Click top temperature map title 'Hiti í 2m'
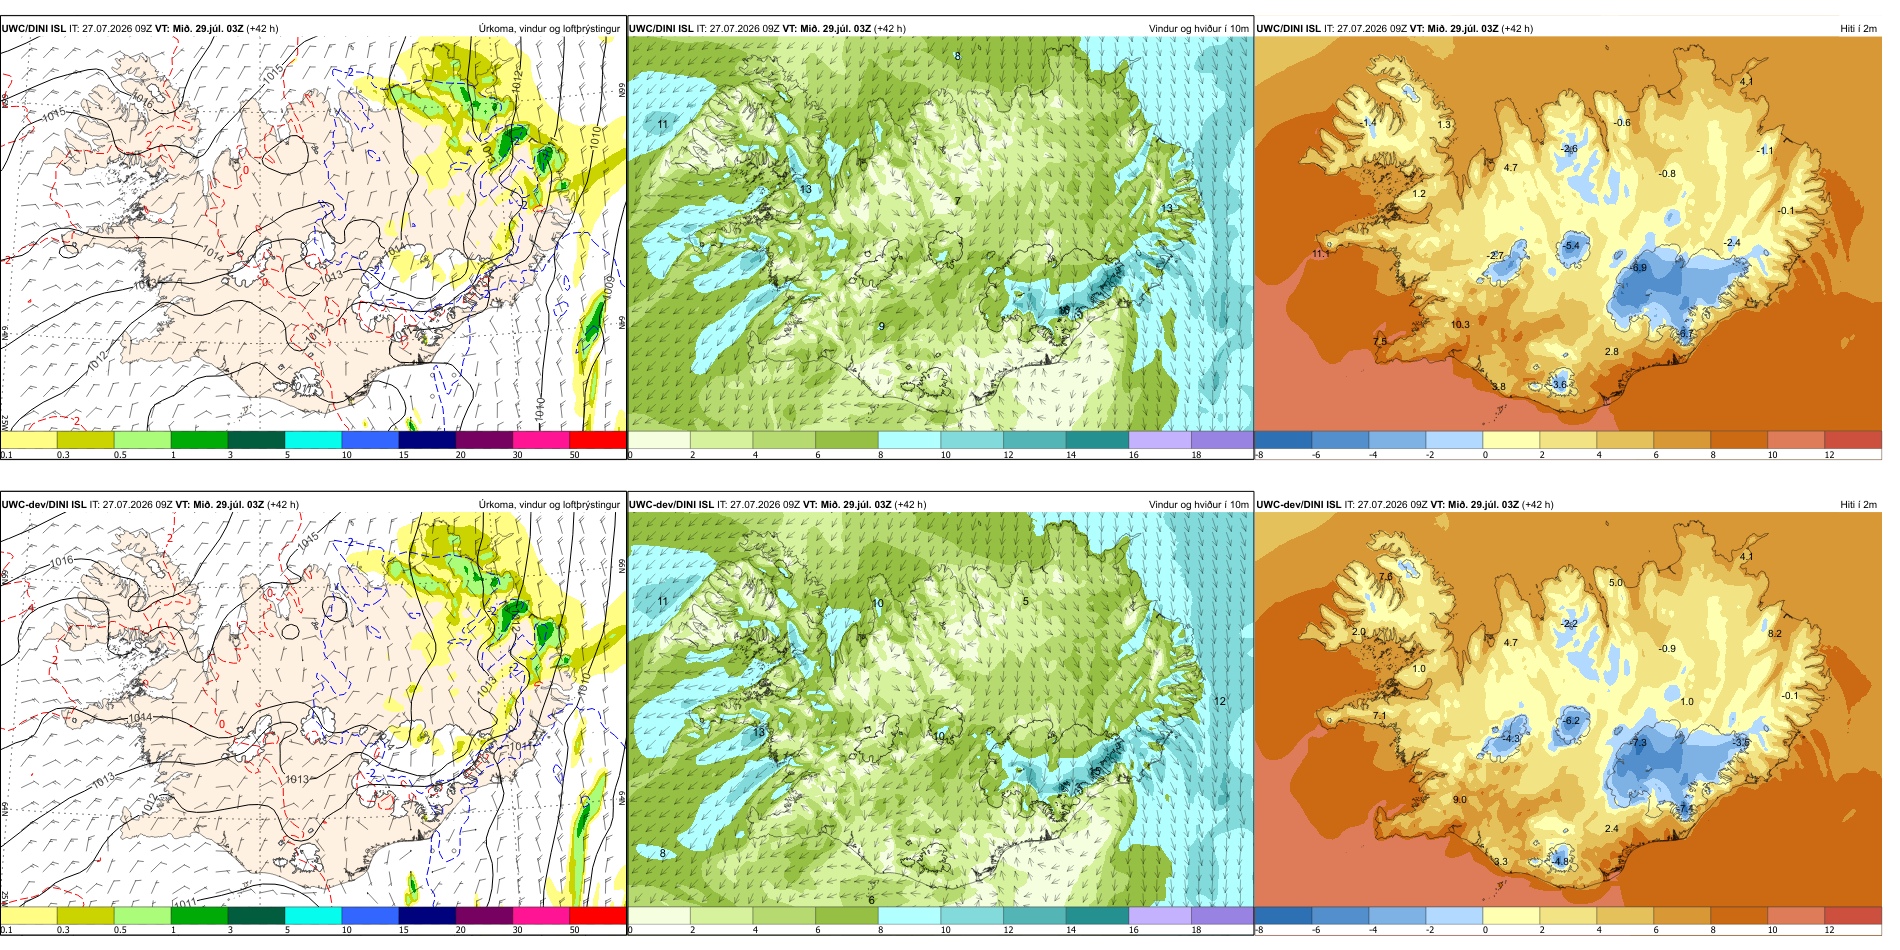The height and width of the screenshot is (950, 1900). tap(1858, 29)
